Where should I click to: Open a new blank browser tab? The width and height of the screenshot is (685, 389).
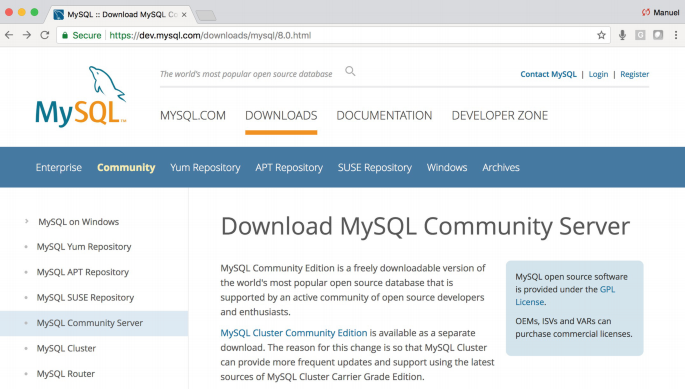tap(206, 16)
